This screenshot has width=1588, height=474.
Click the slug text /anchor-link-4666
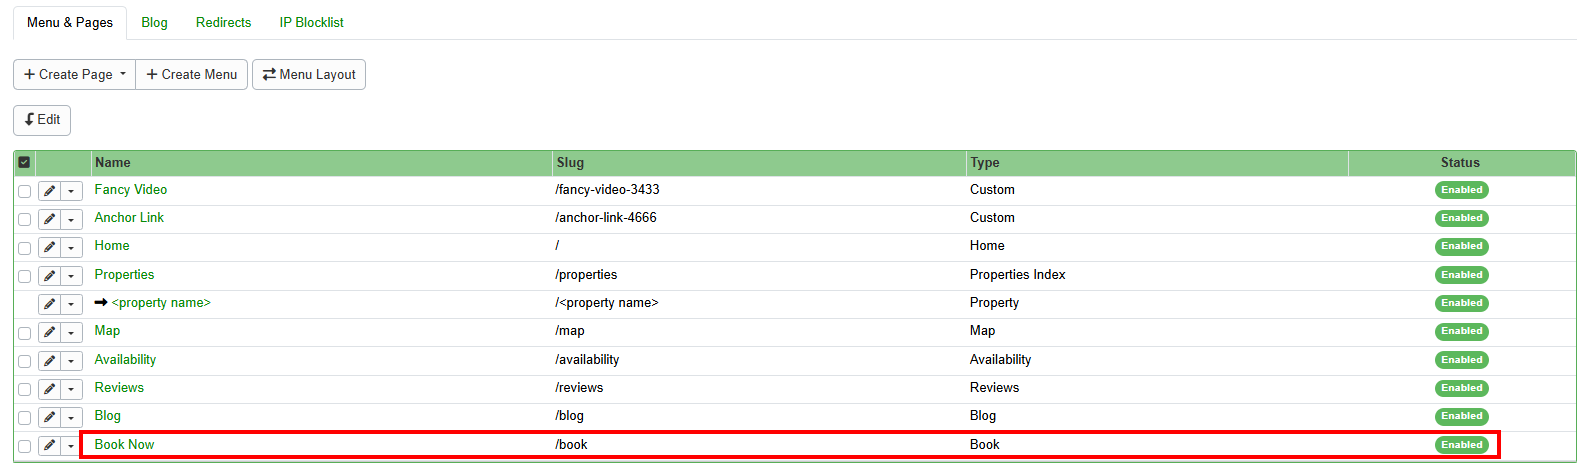point(606,217)
